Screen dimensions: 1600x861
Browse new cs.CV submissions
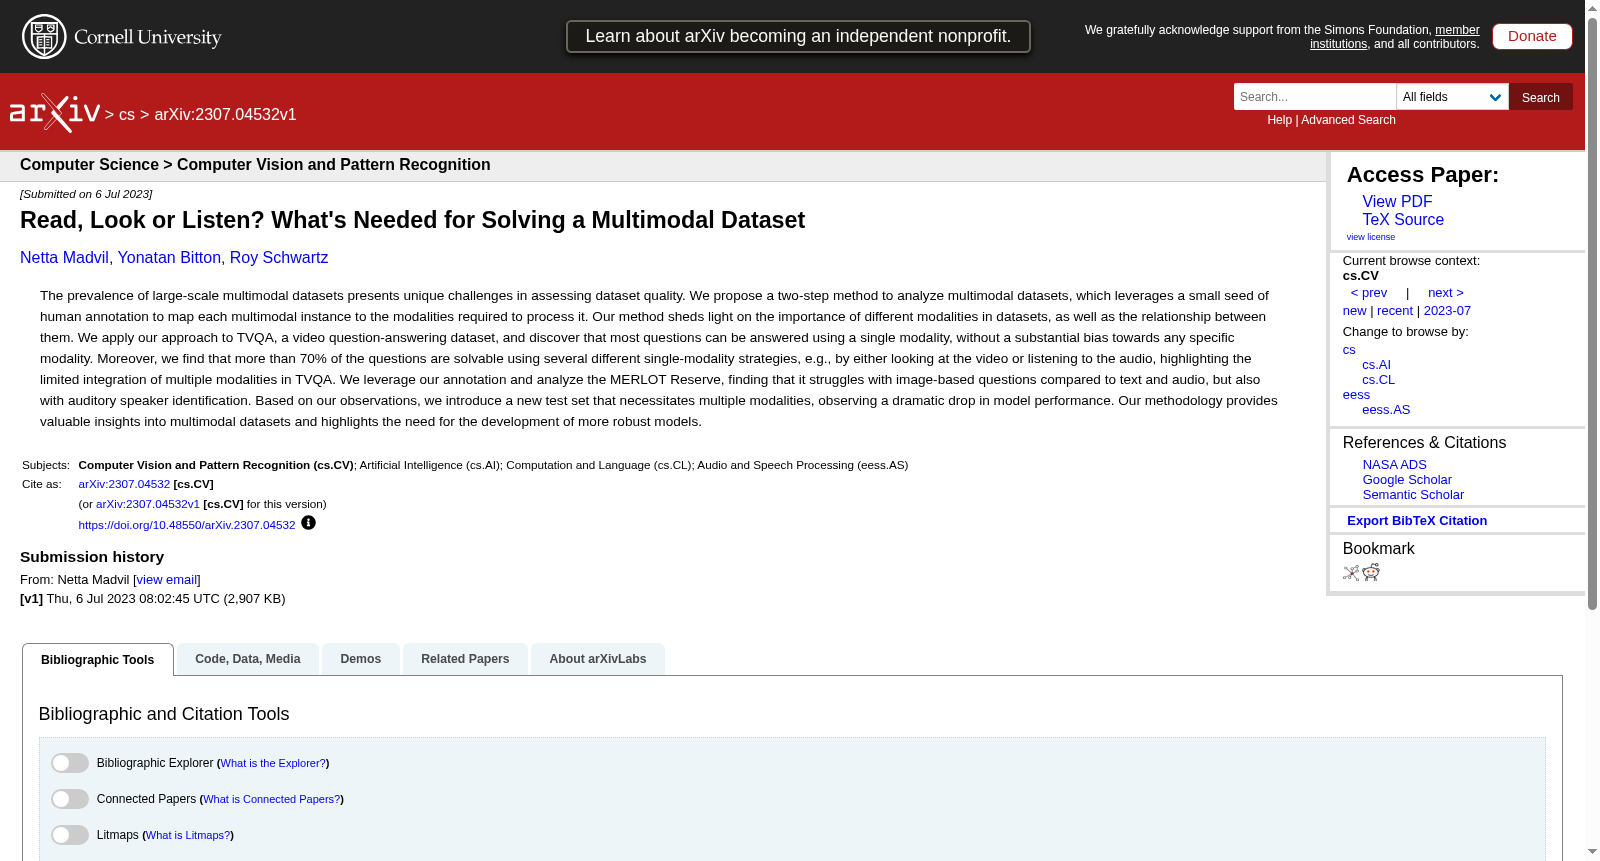[1354, 311]
